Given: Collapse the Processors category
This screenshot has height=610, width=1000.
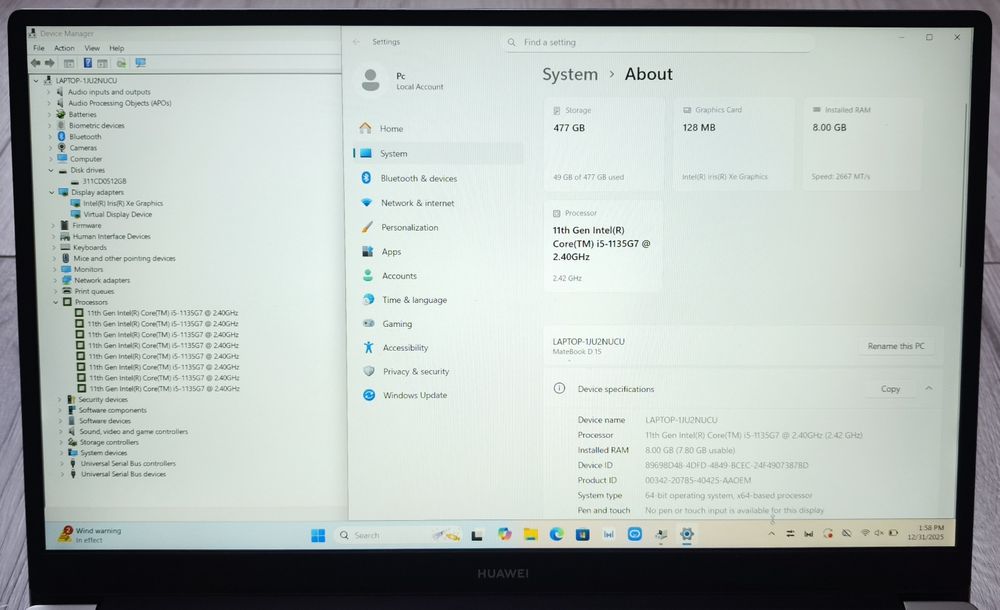Looking at the screenshot, I should click(x=55, y=302).
